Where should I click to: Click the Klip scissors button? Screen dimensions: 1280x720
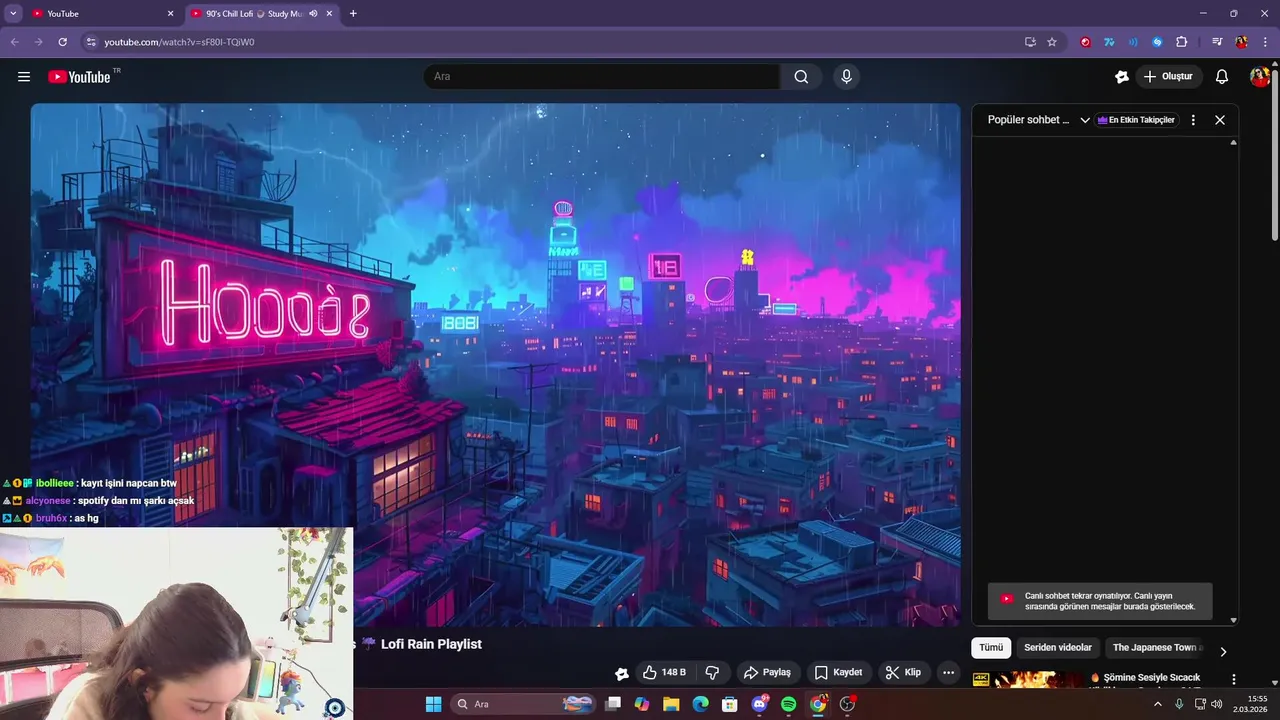point(903,673)
